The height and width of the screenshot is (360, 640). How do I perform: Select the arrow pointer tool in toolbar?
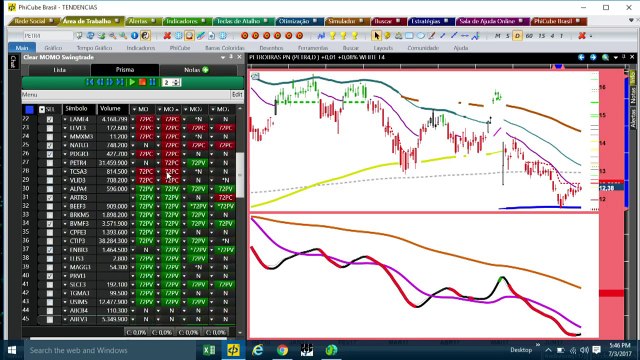click(376, 36)
